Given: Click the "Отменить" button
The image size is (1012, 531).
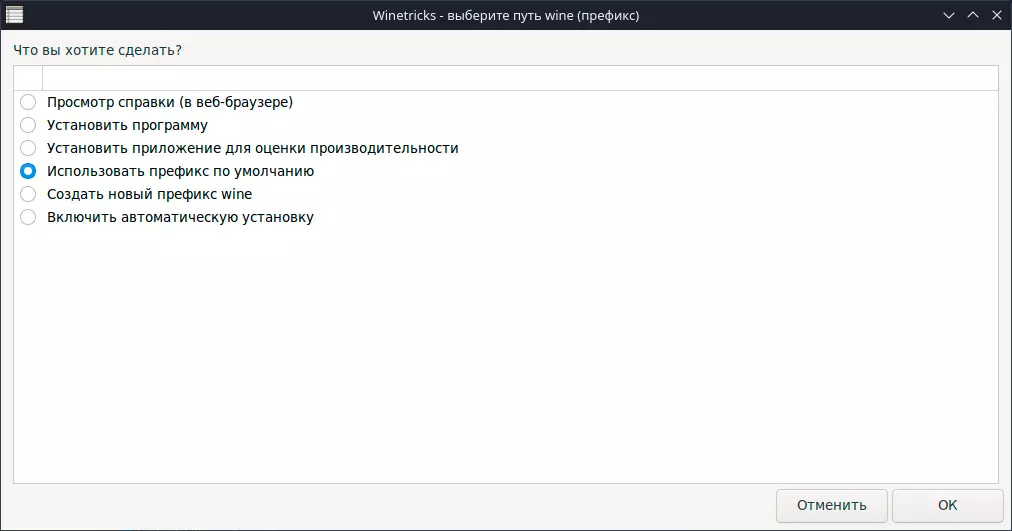Looking at the screenshot, I should pos(831,505).
